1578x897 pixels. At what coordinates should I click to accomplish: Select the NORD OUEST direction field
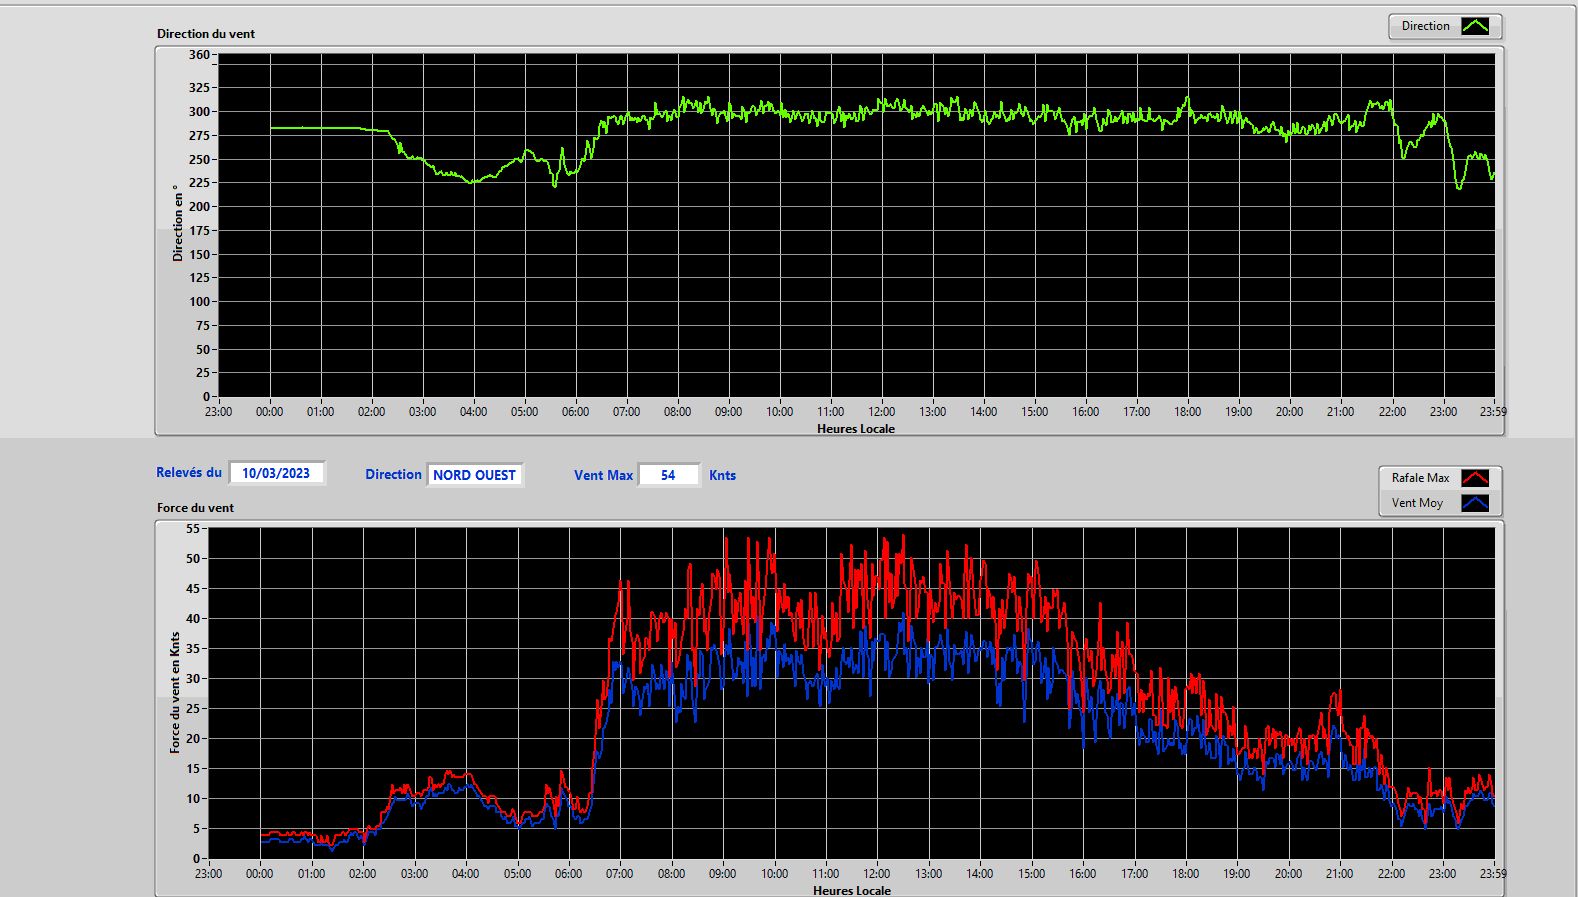click(475, 475)
